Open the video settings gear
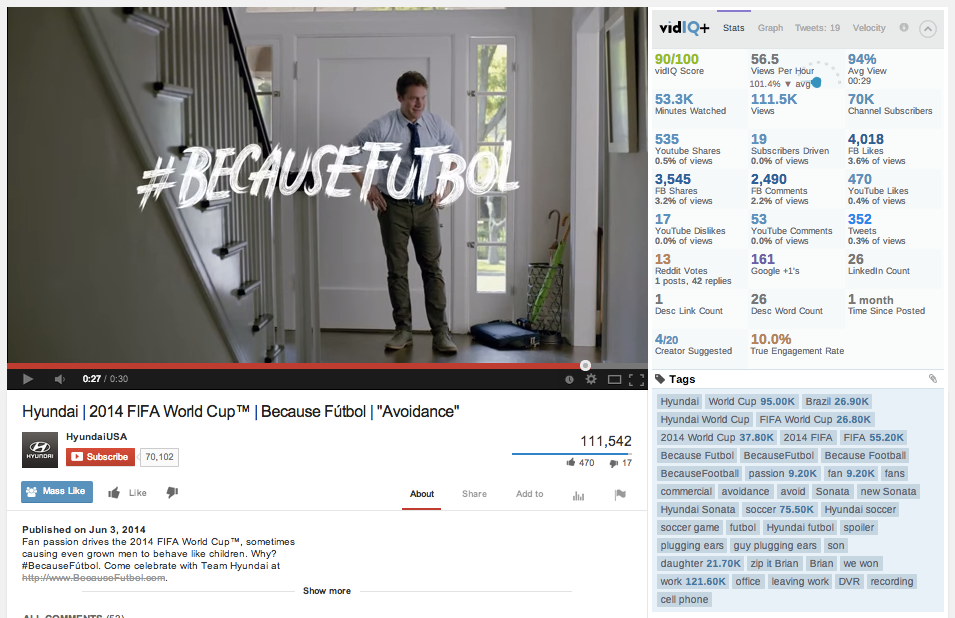 [591, 379]
